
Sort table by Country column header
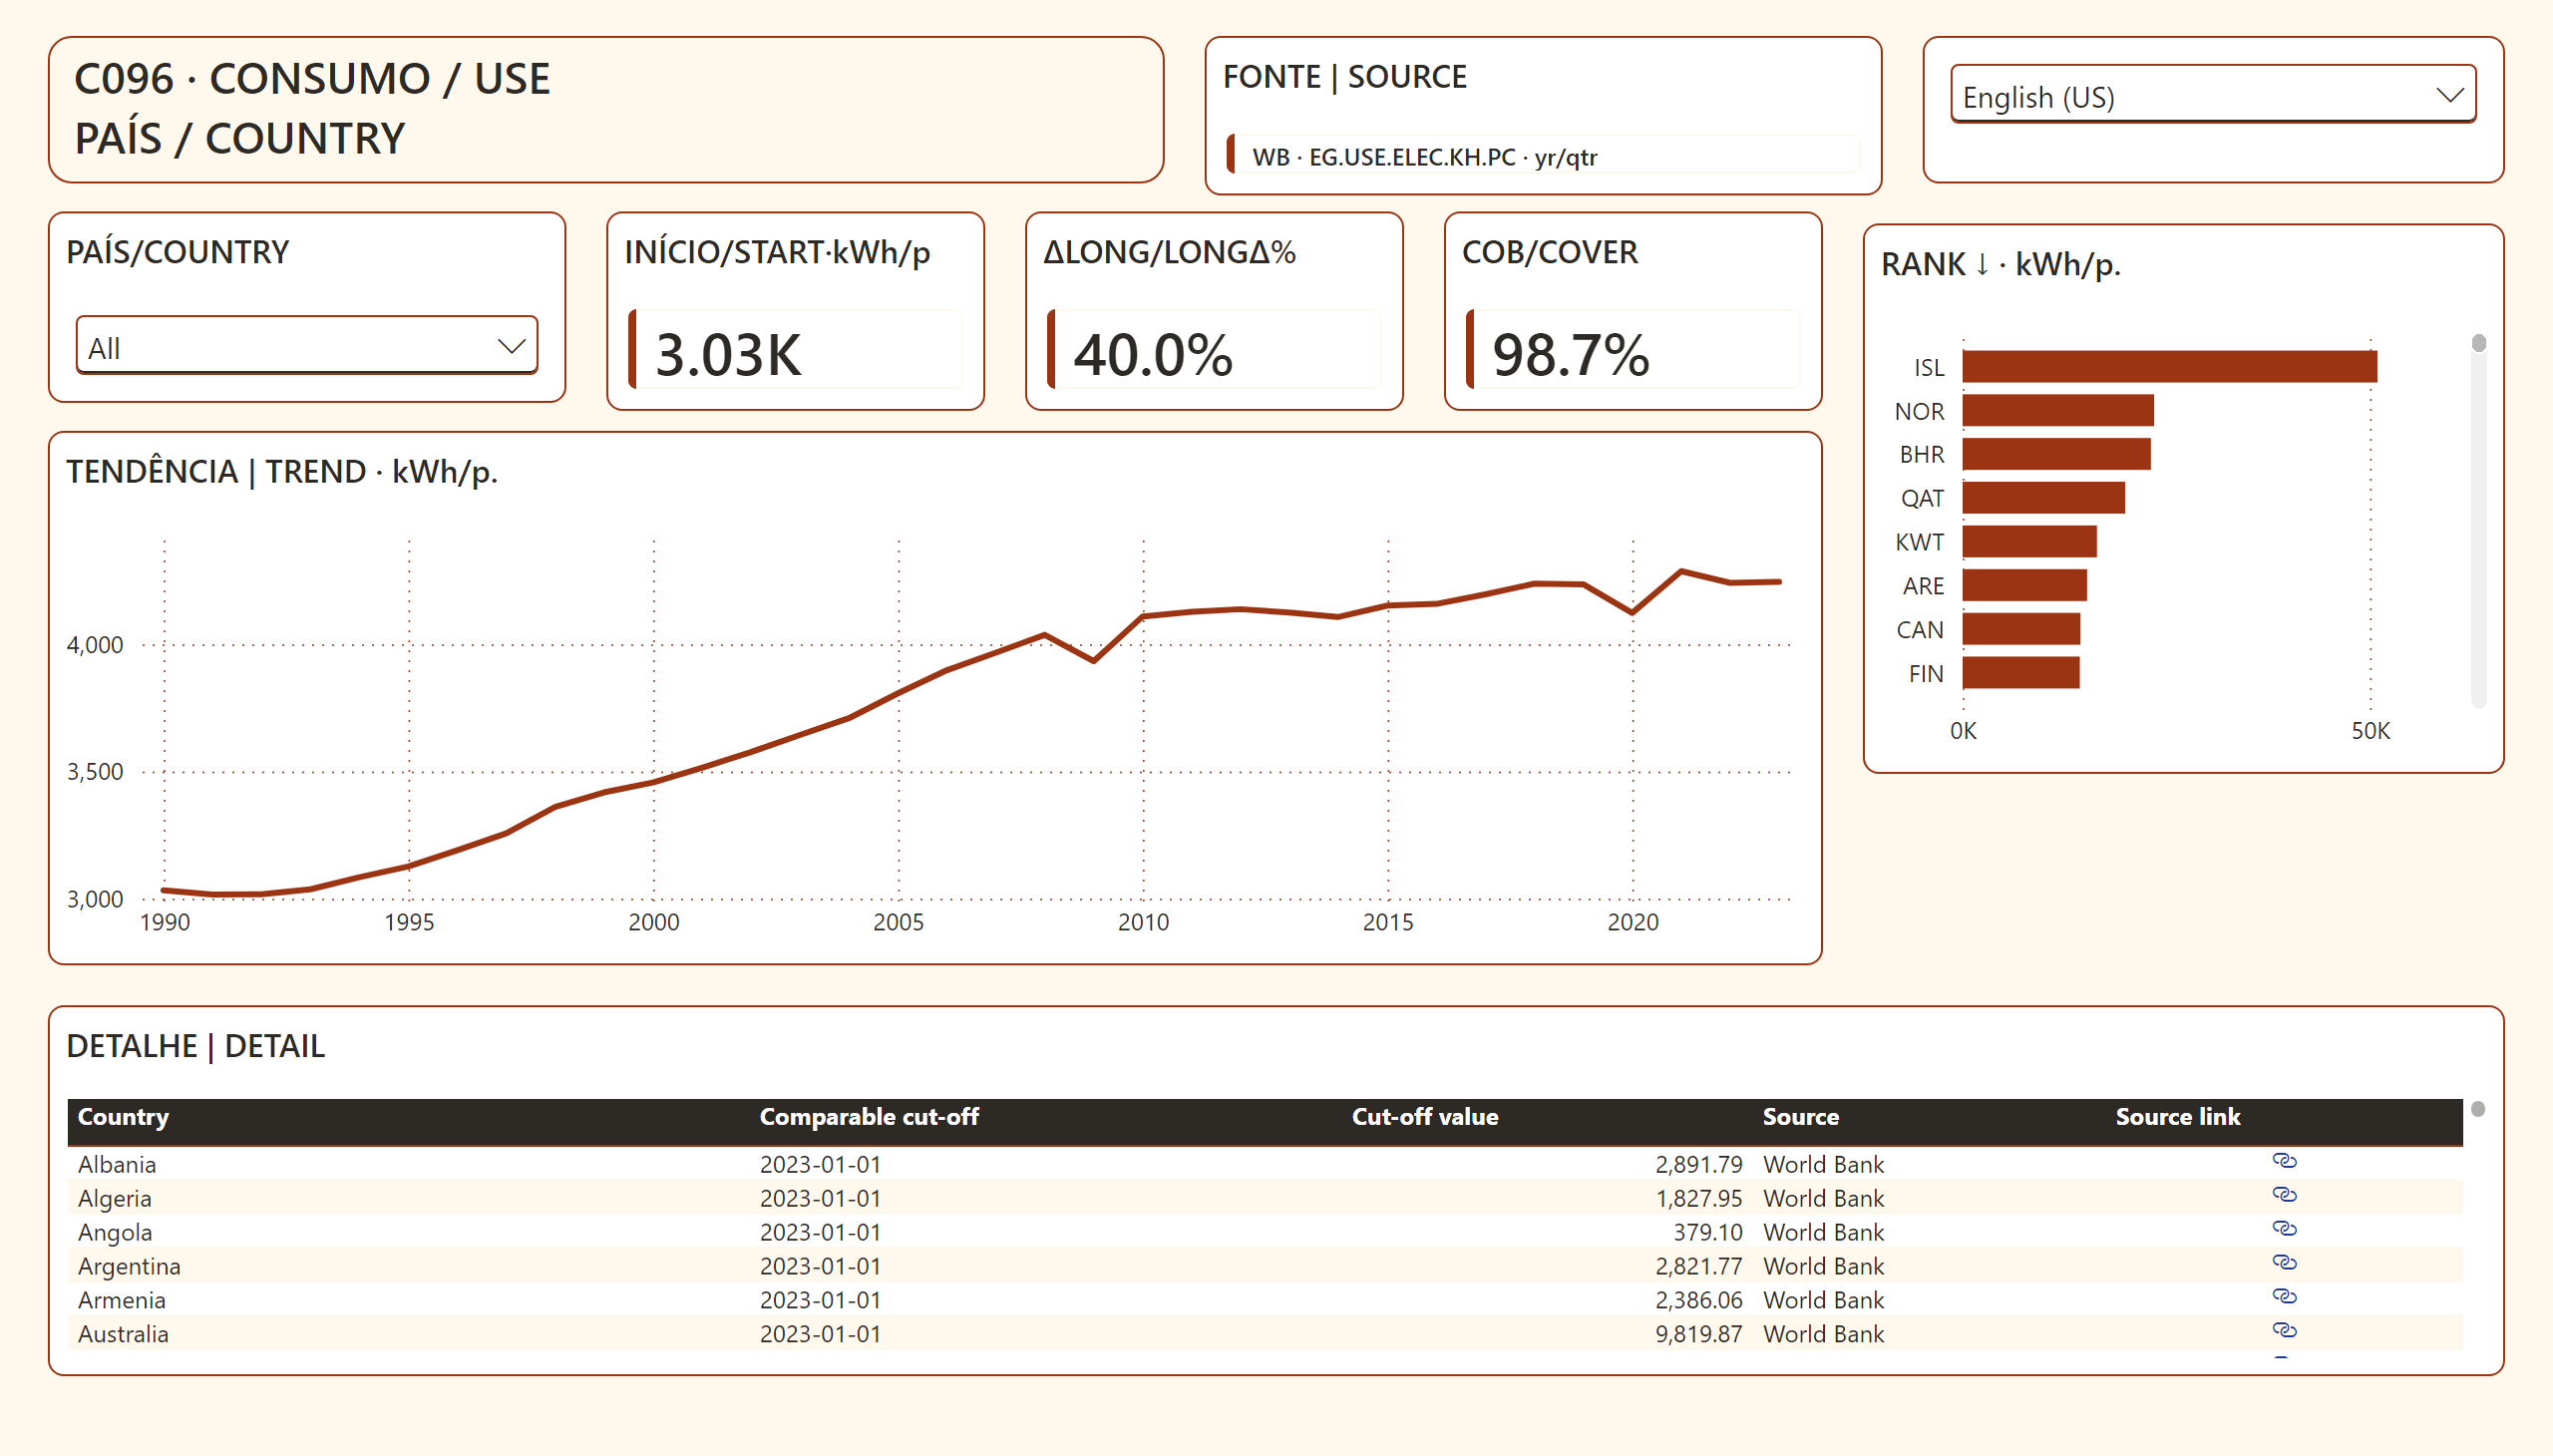[123, 1117]
